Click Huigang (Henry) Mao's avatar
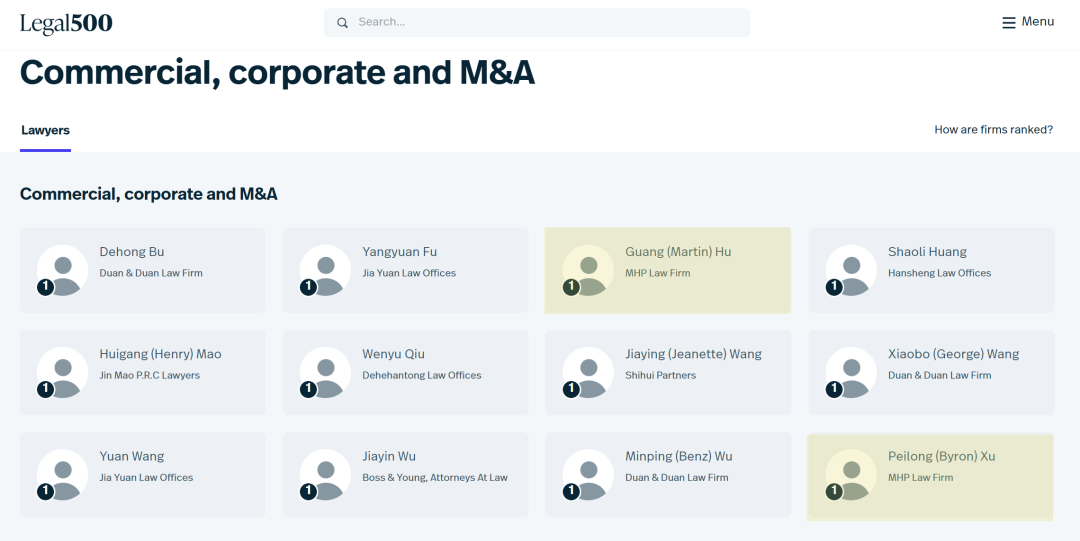The image size is (1080, 541). point(62,372)
